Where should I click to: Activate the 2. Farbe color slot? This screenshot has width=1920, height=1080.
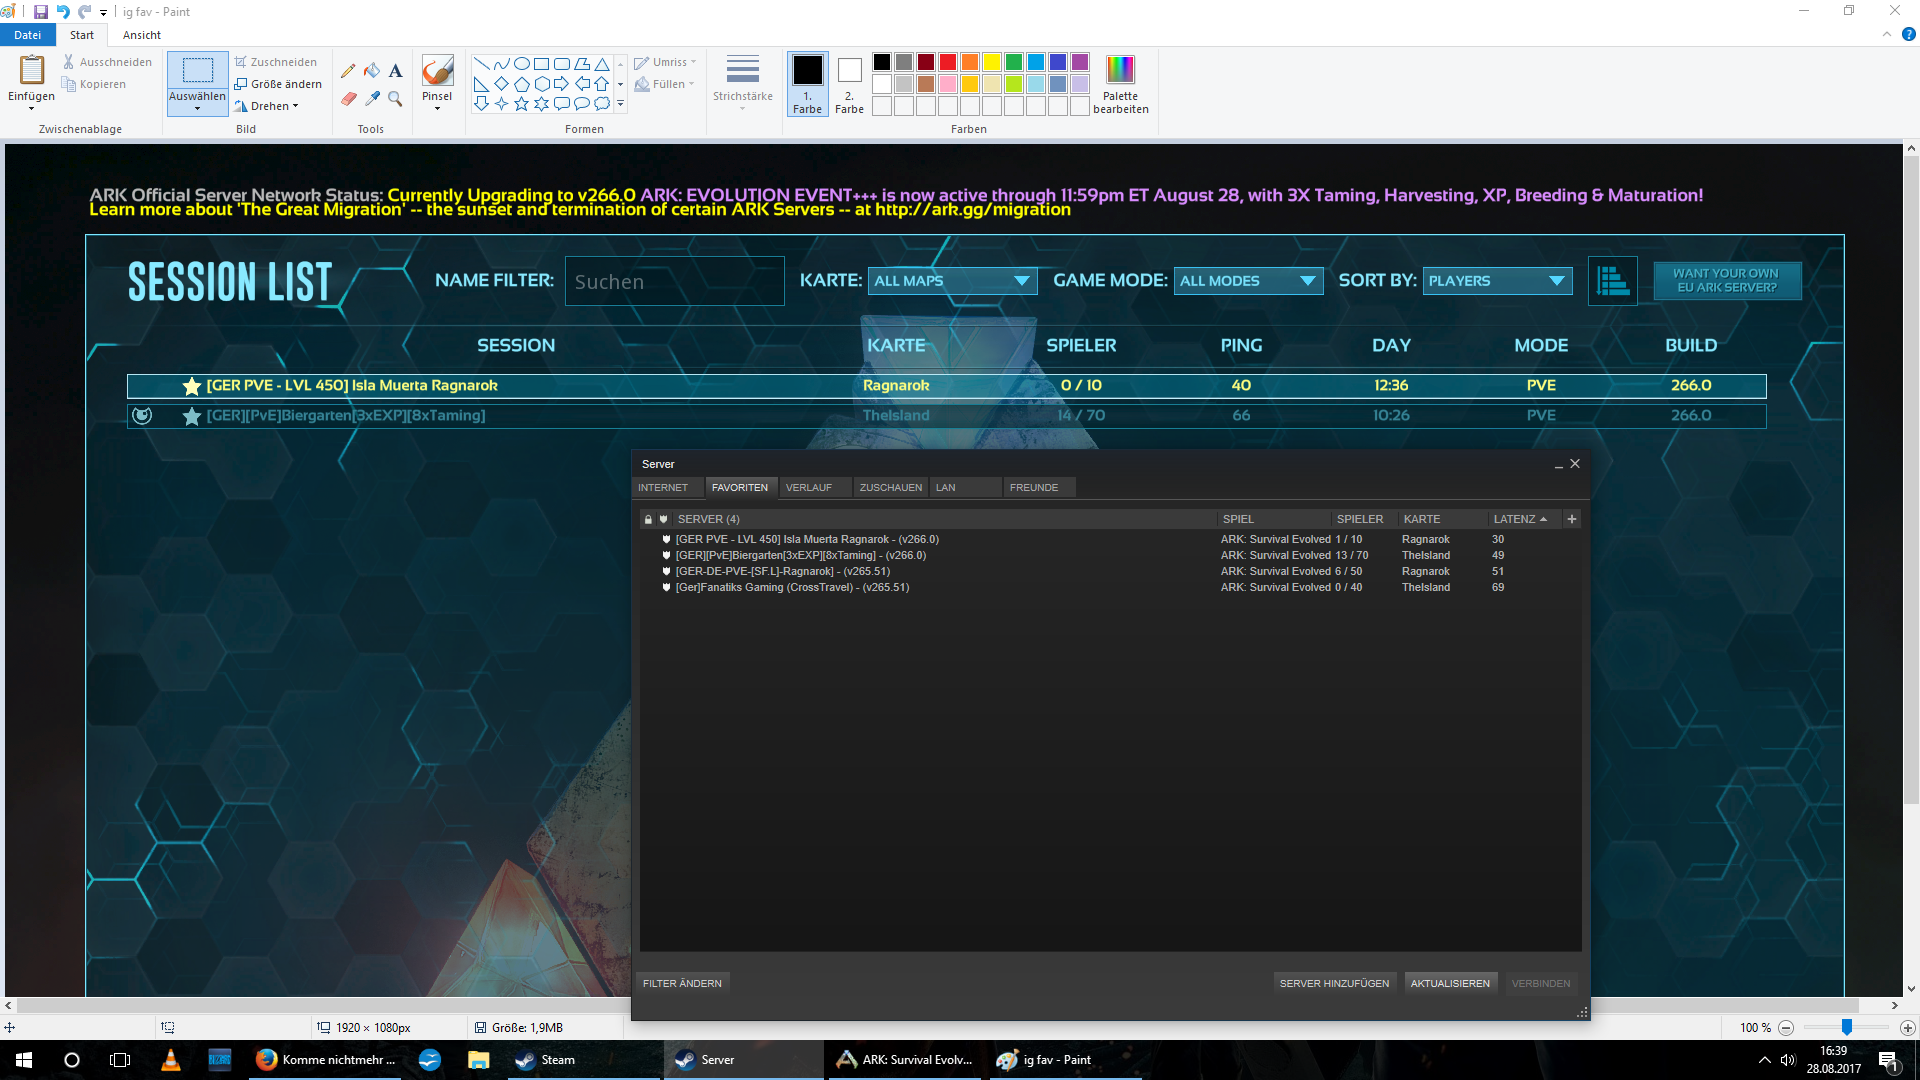(849, 83)
